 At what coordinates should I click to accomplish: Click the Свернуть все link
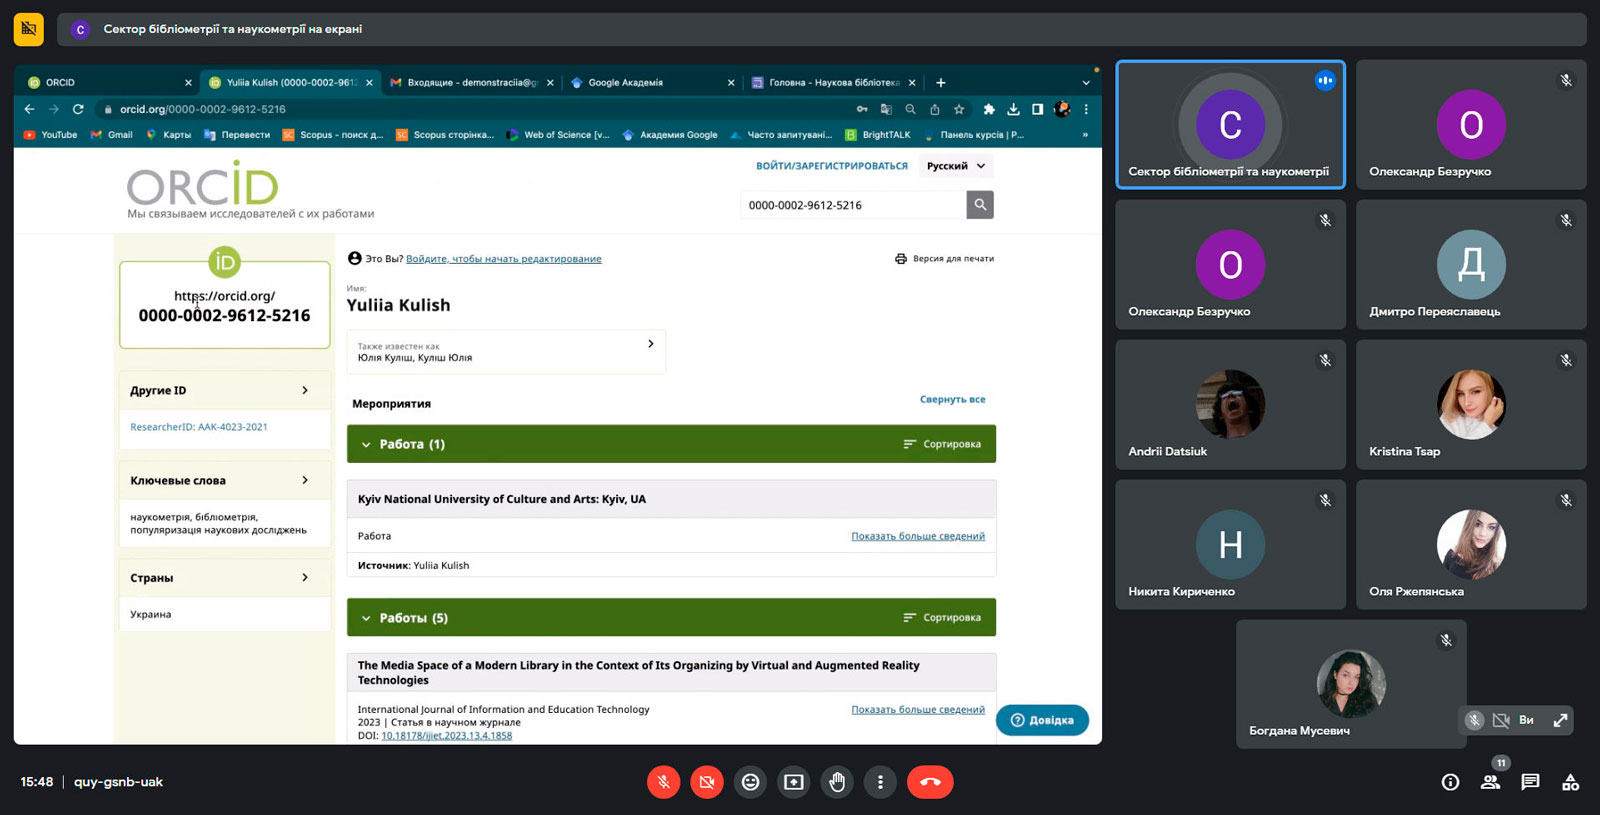coord(952,399)
